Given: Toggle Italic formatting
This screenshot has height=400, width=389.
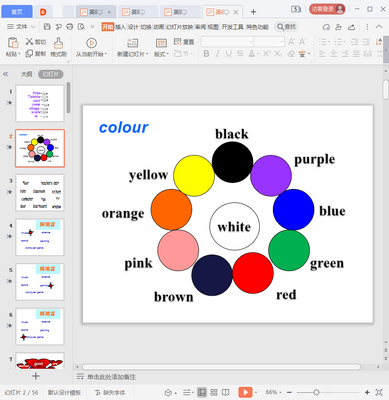Looking at the screenshot, I should pos(217,53).
